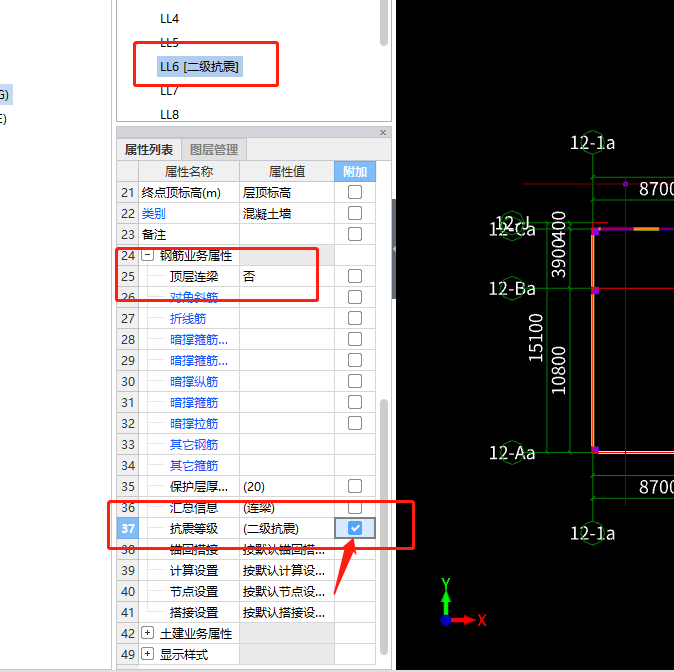The image size is (674, 672).
Task: Expand the 土建业务属性 group
Action: 147,633
